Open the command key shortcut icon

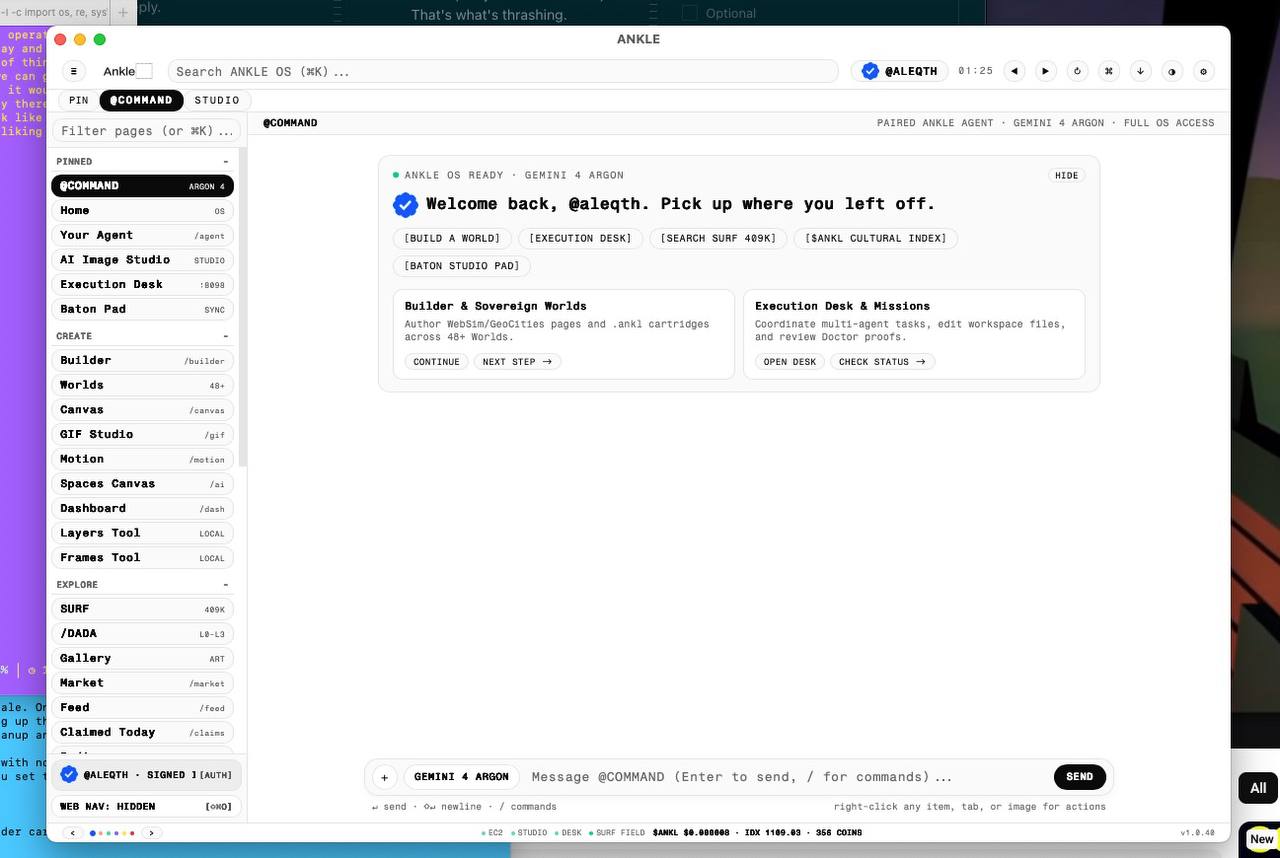(x=1109, y=71)
